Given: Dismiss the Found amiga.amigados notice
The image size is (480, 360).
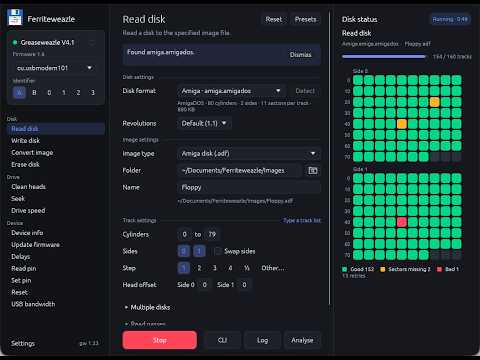Looking at the screenshot, I should (300, 55).
